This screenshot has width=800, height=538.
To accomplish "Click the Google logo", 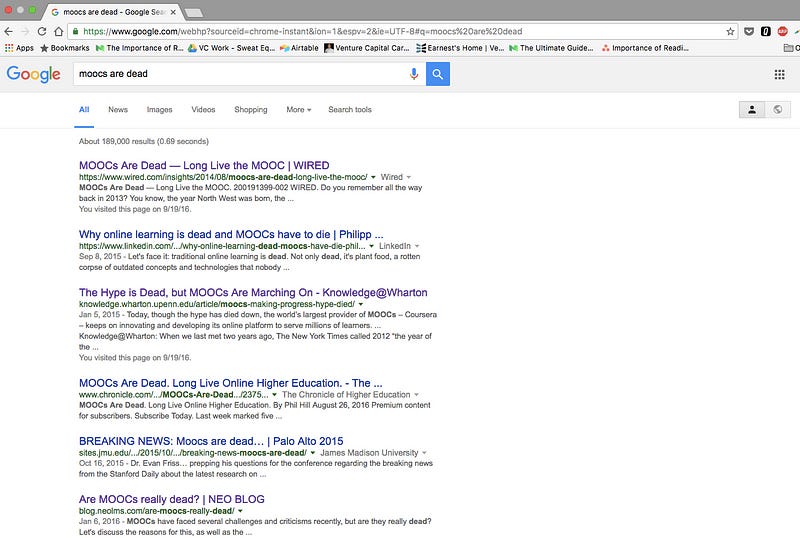I will 34,75.
